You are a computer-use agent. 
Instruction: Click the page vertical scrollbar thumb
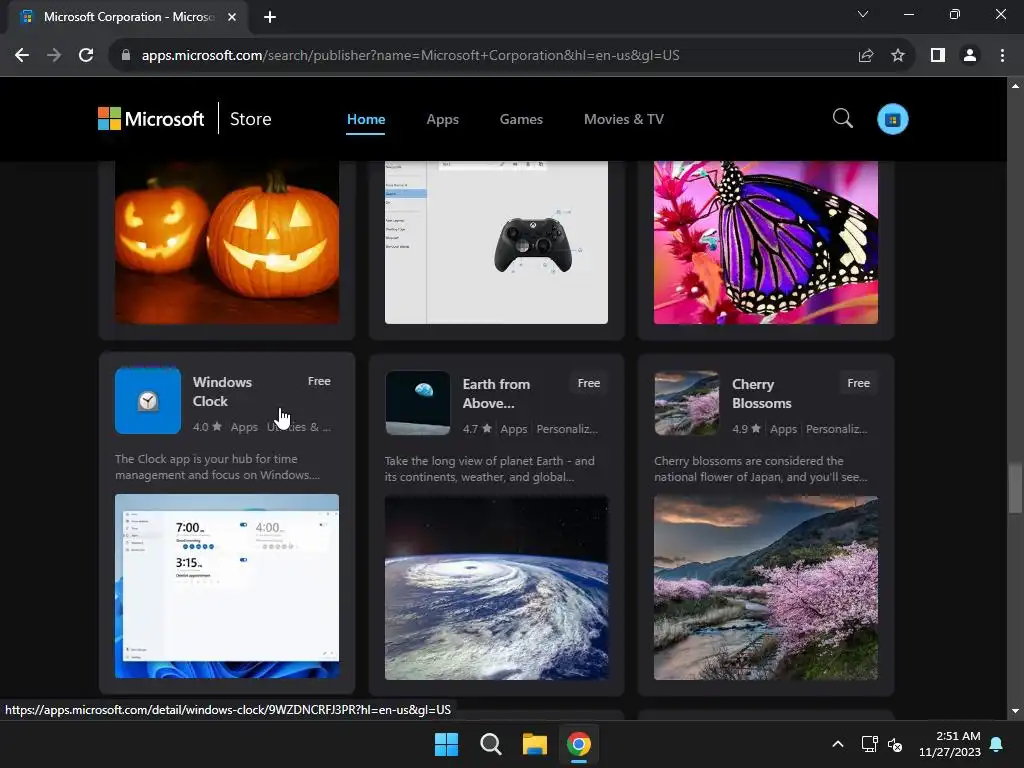point(1015,488)
